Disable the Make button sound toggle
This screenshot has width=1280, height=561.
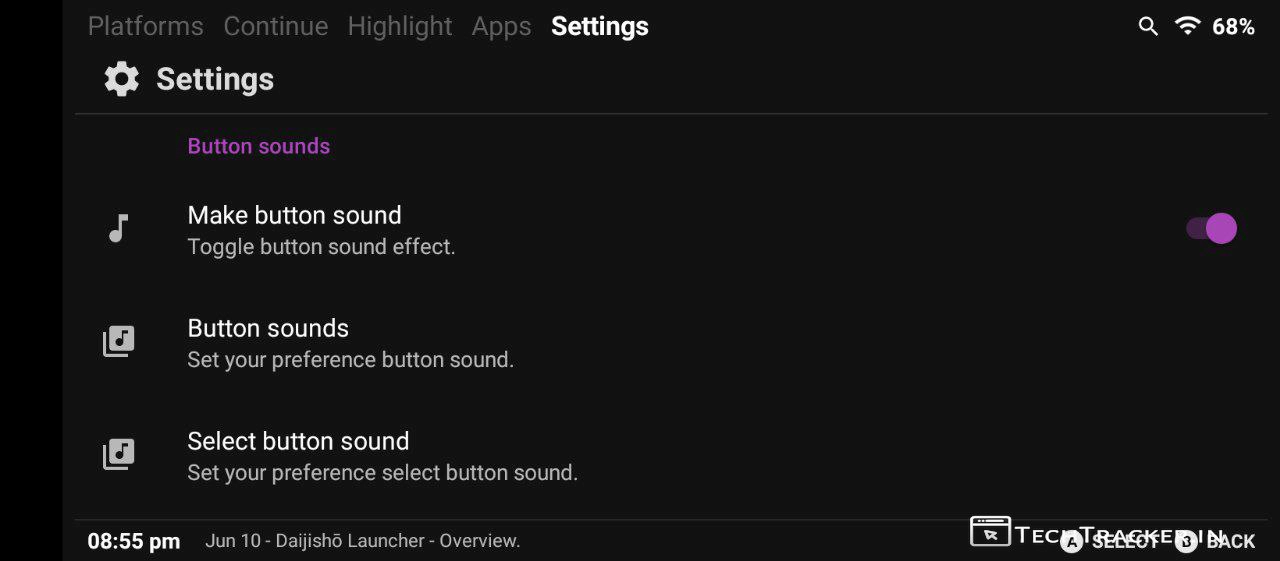click(x=1212, y=229)
